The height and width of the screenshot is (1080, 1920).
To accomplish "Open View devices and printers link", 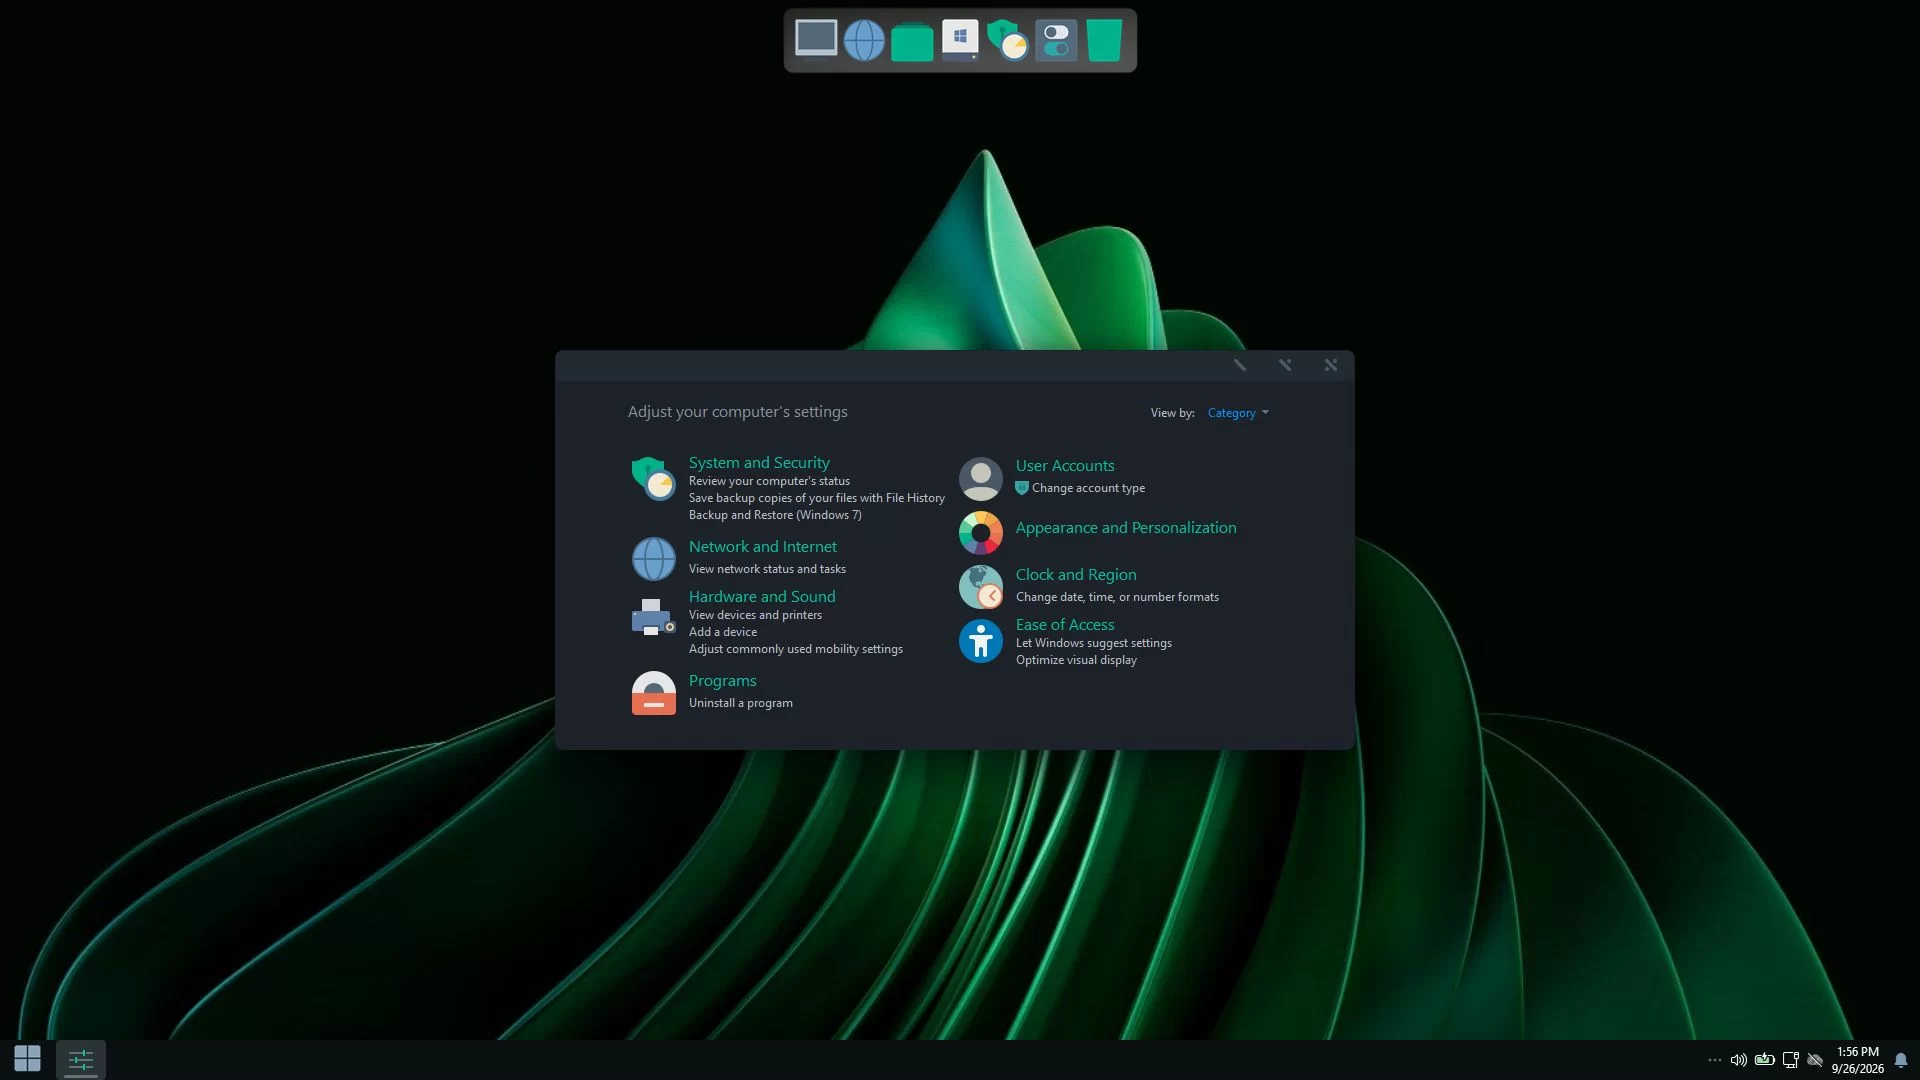I will (x=755, y=615).
